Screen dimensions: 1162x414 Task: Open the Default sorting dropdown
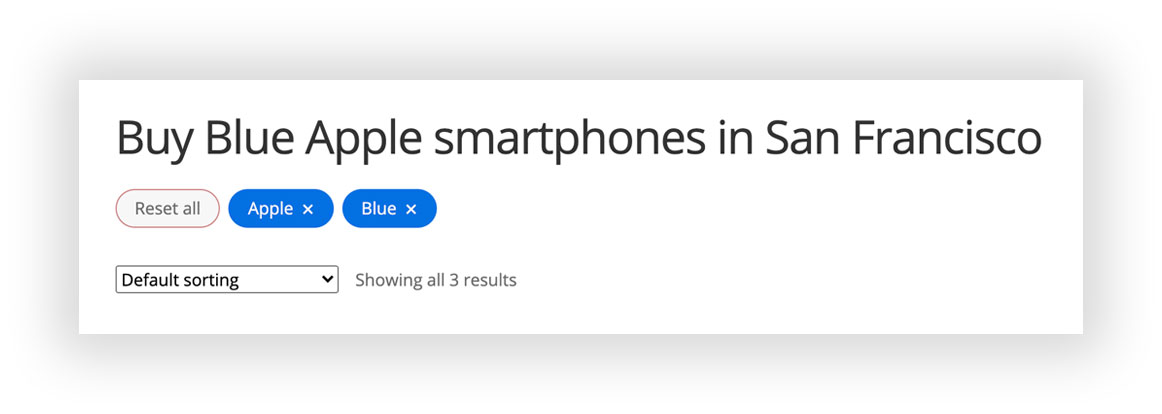tap(227, 280)
